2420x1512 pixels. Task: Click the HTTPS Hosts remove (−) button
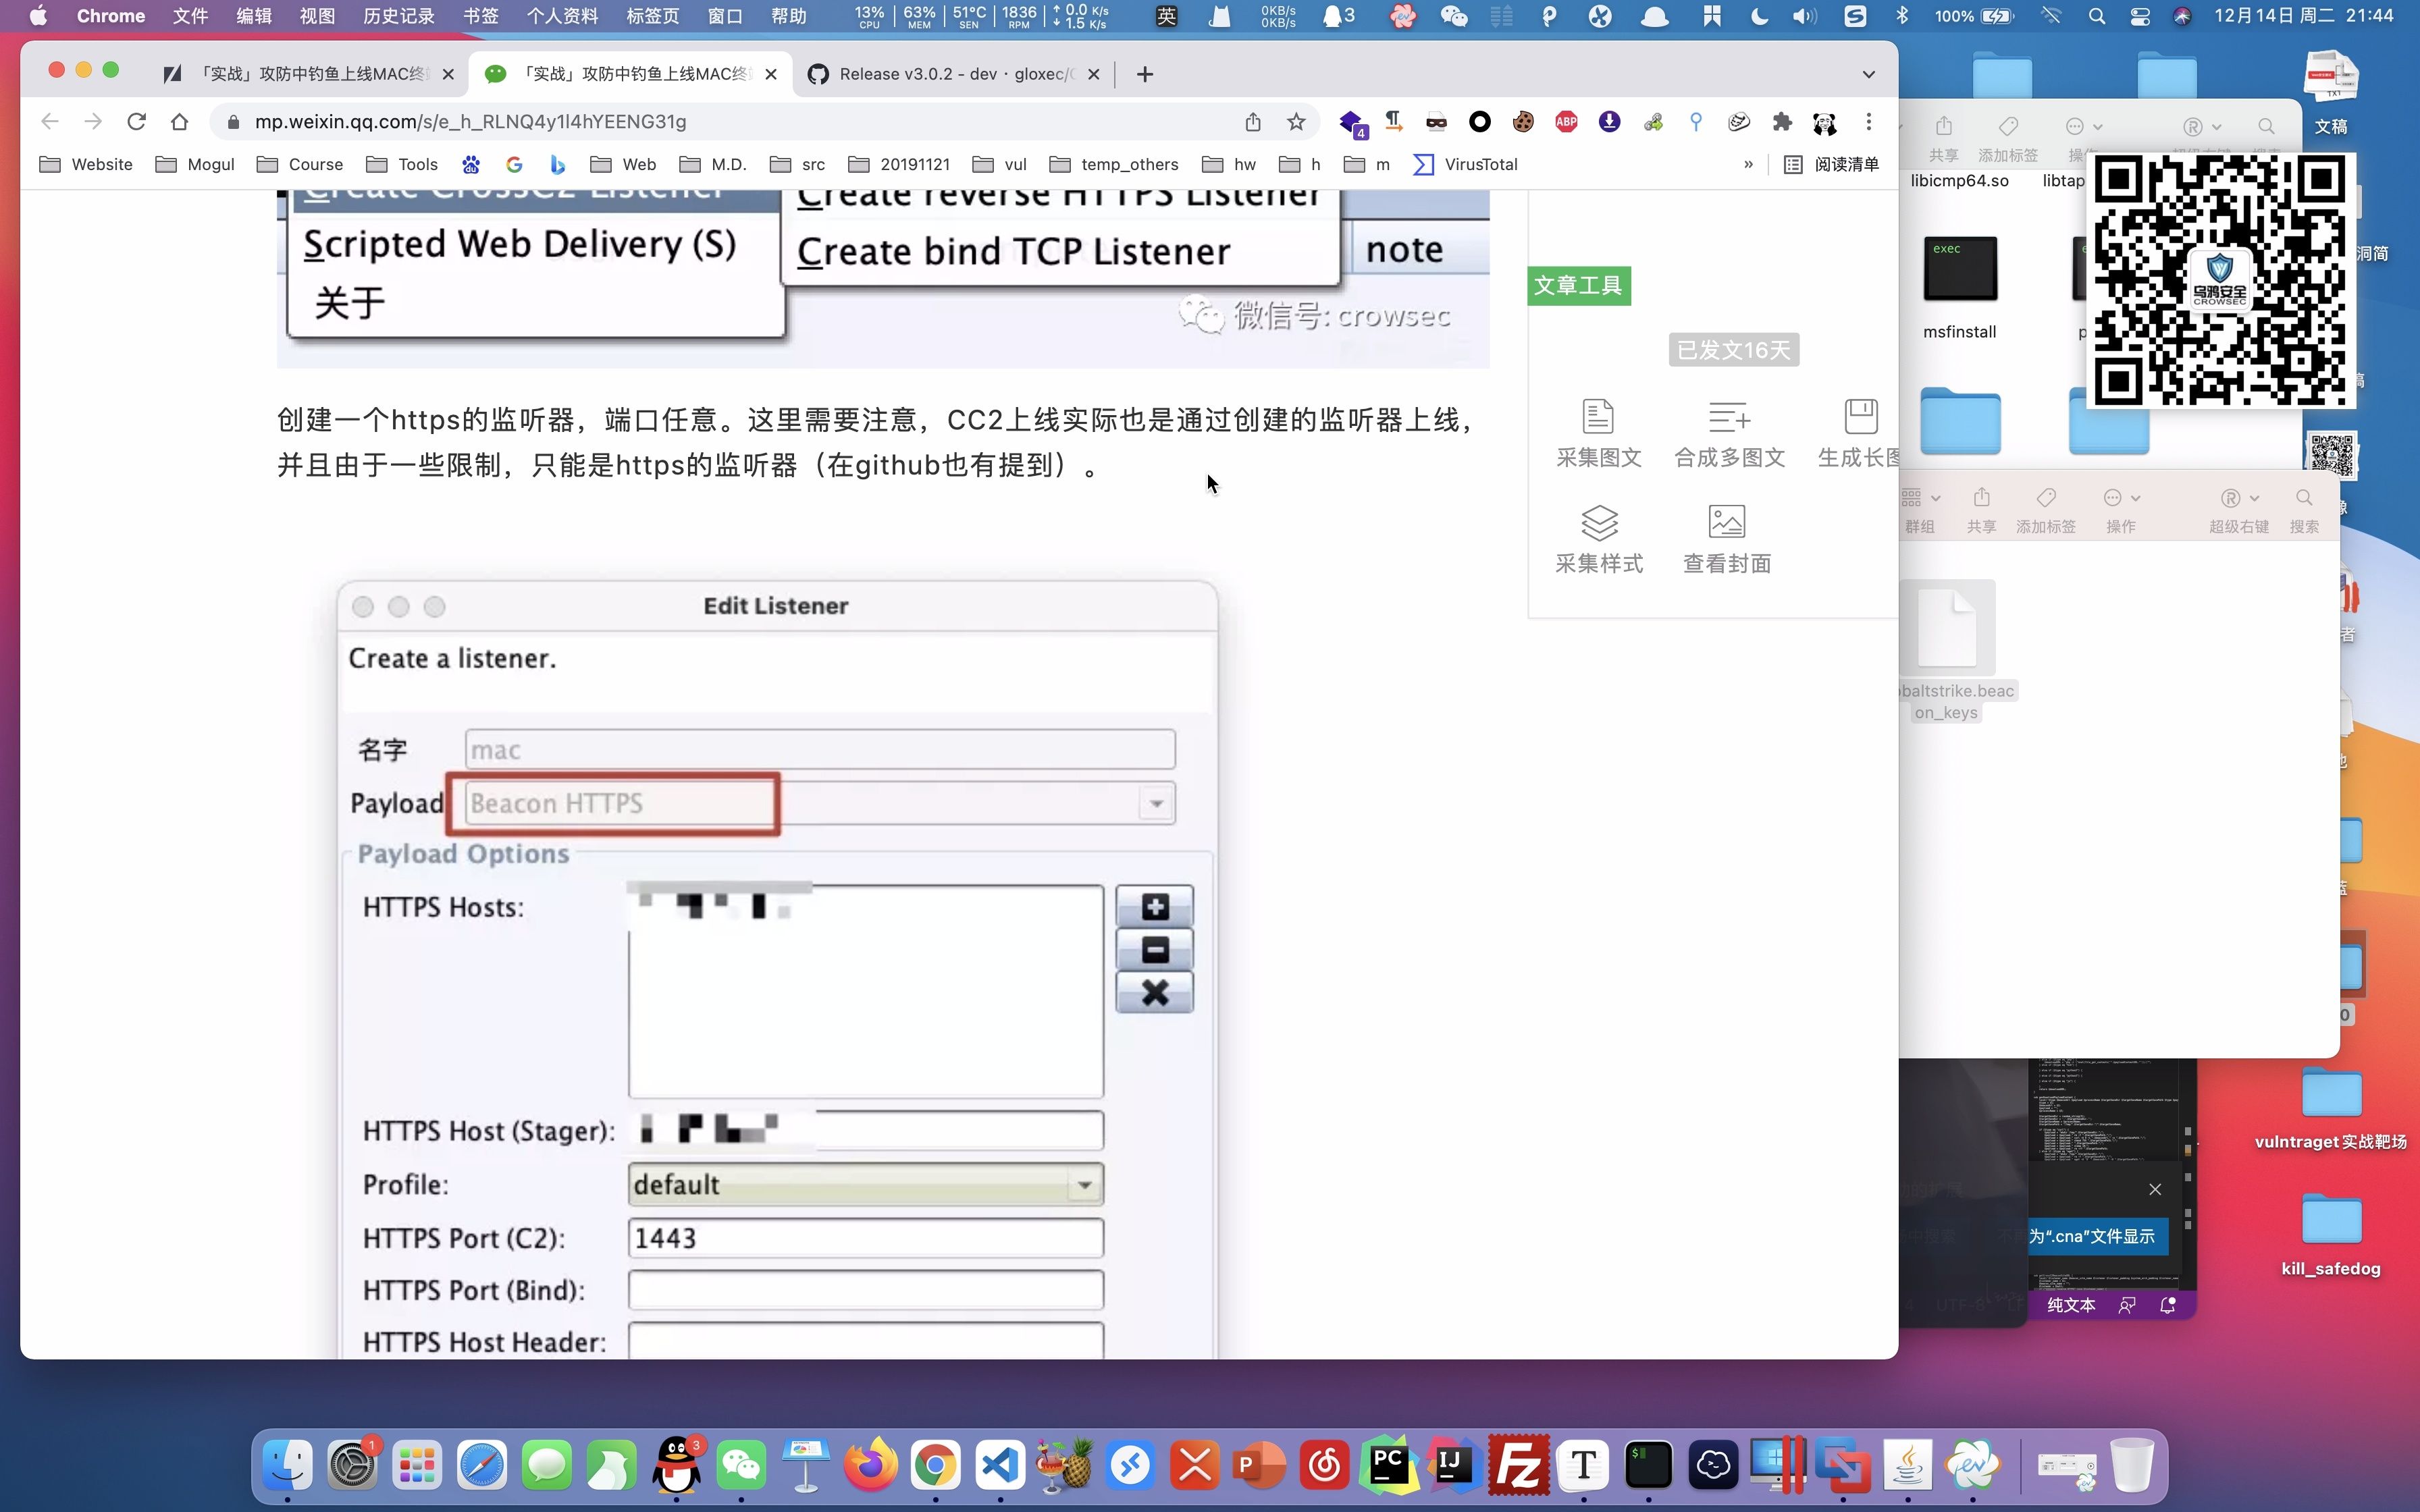pyautogui.click(x=1155, y=949)
